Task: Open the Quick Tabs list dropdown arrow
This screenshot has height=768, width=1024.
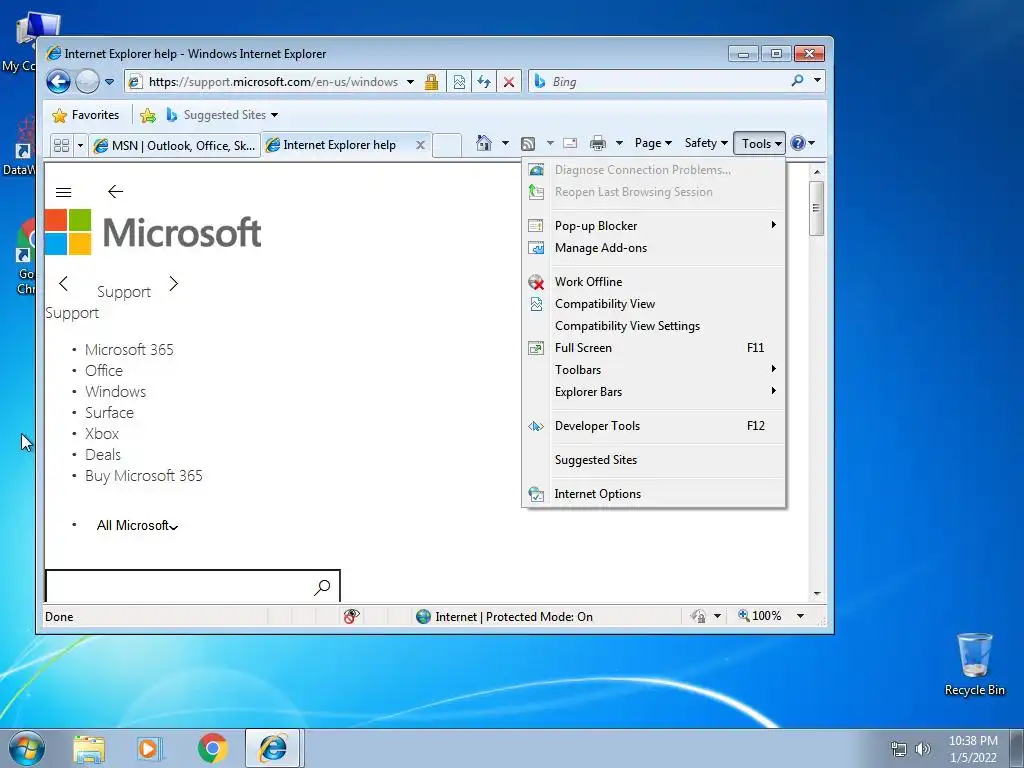Action: [80, 145]
